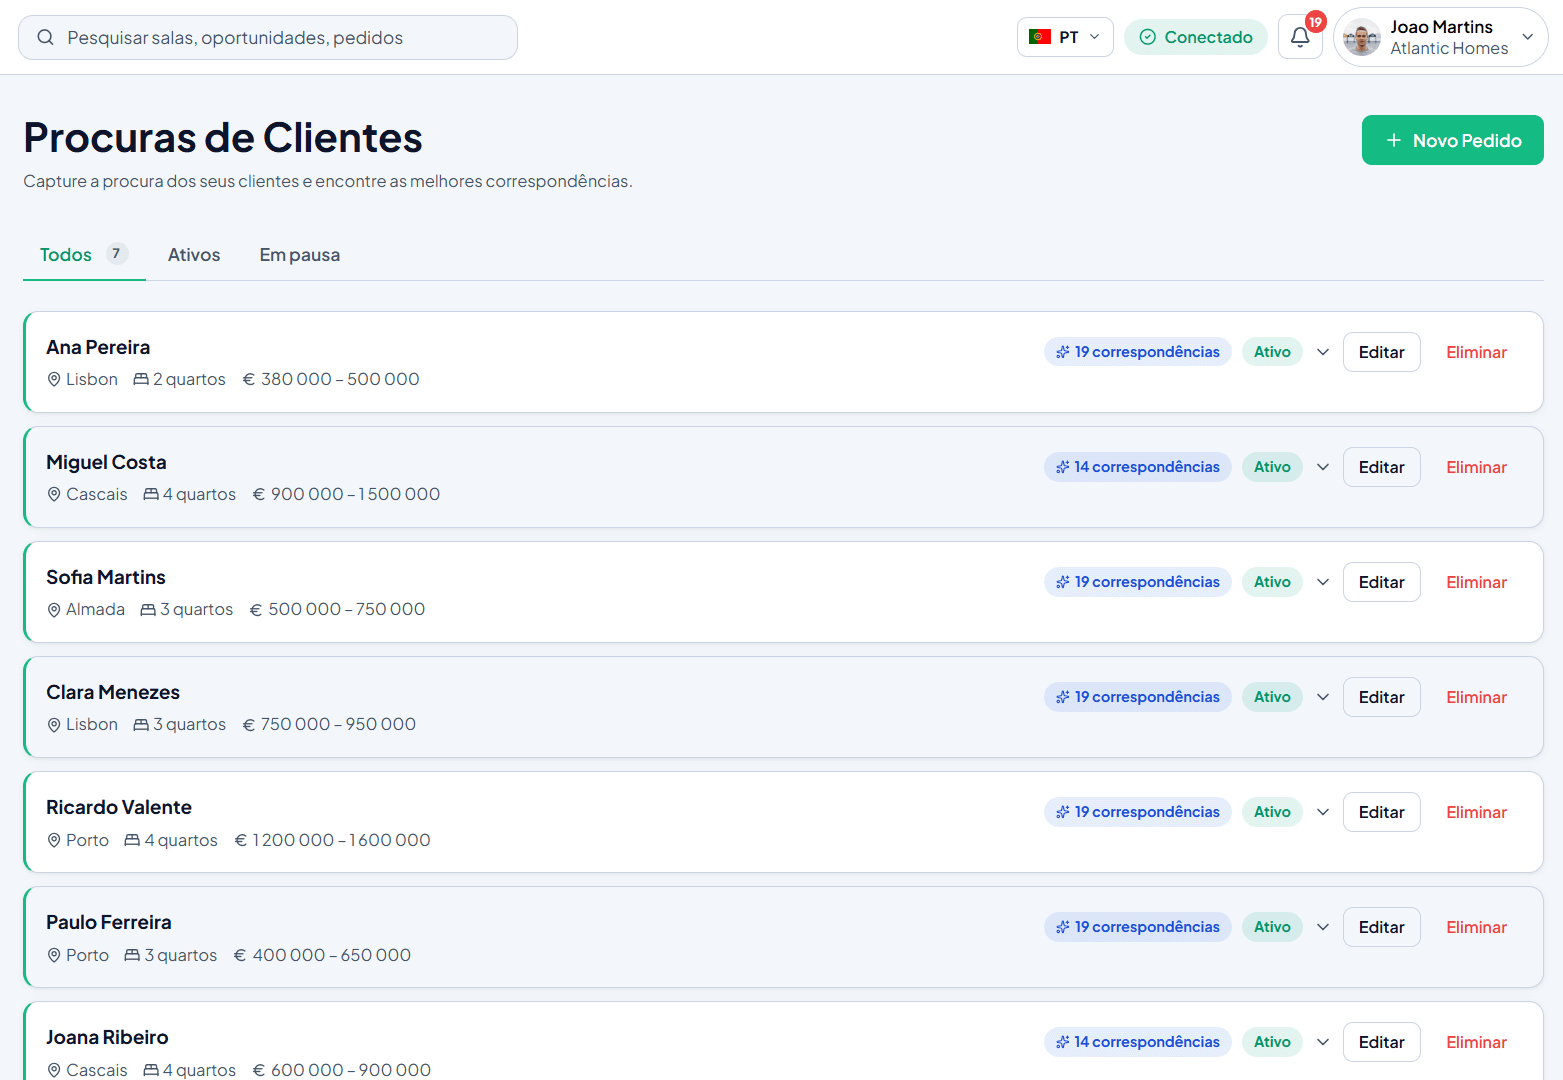The width and height of the screenshot is (1563, 1080).
Task: Click the Portugal flag icon
Action: pyautogui.click(x=1040, y=37)
